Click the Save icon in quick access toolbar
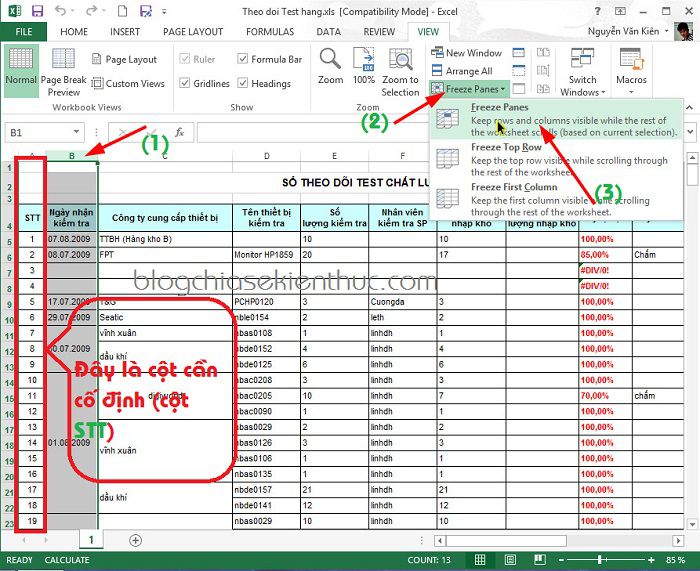 38,11
